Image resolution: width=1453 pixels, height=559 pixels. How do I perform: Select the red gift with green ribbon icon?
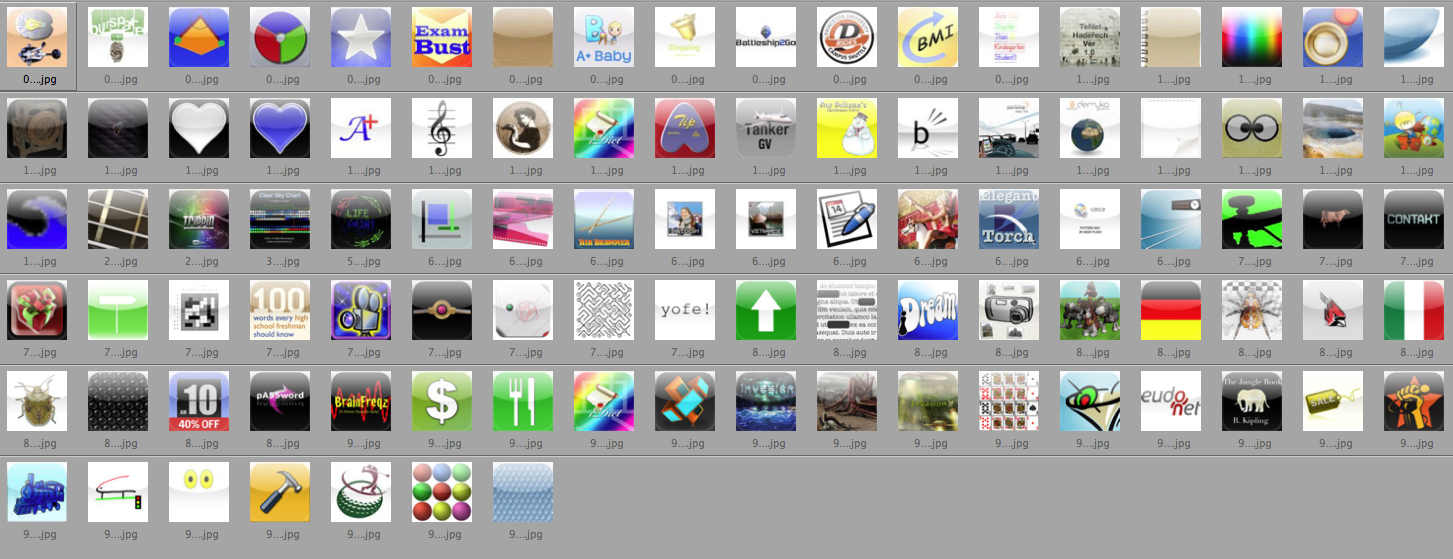[37, 310]
